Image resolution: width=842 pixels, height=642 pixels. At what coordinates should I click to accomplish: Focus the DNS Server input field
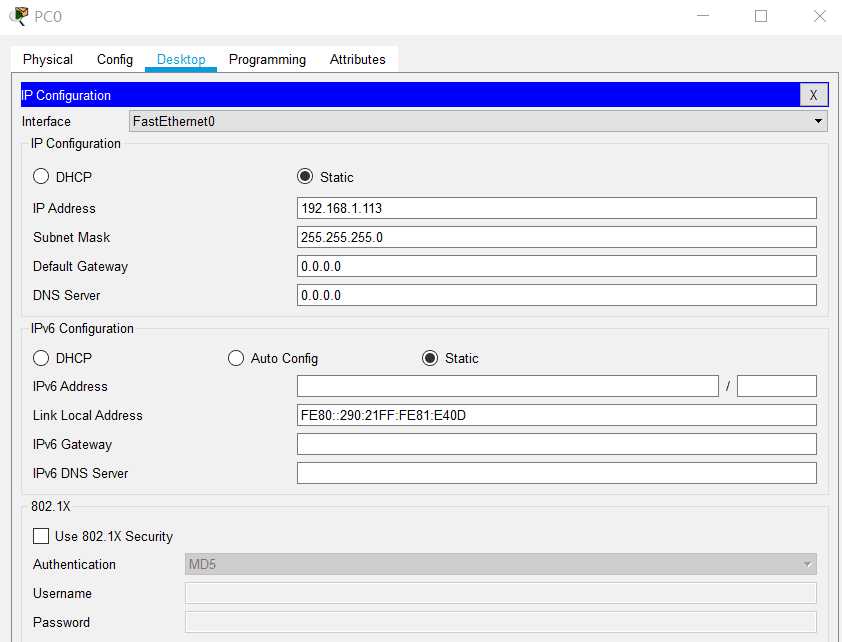[556, 295]
